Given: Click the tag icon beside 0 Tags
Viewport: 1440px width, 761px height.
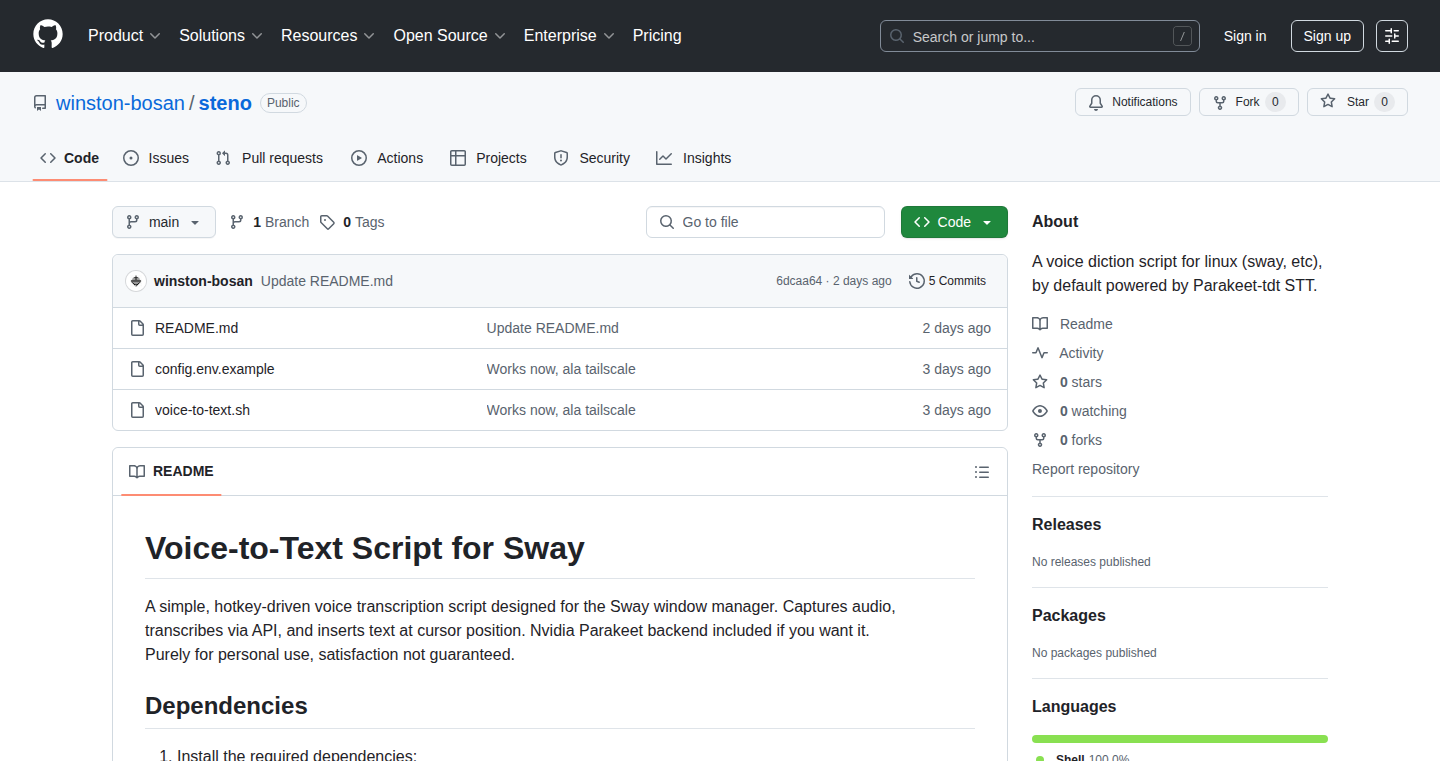Looking at the screenshot, I should click(x=327, y=222).
